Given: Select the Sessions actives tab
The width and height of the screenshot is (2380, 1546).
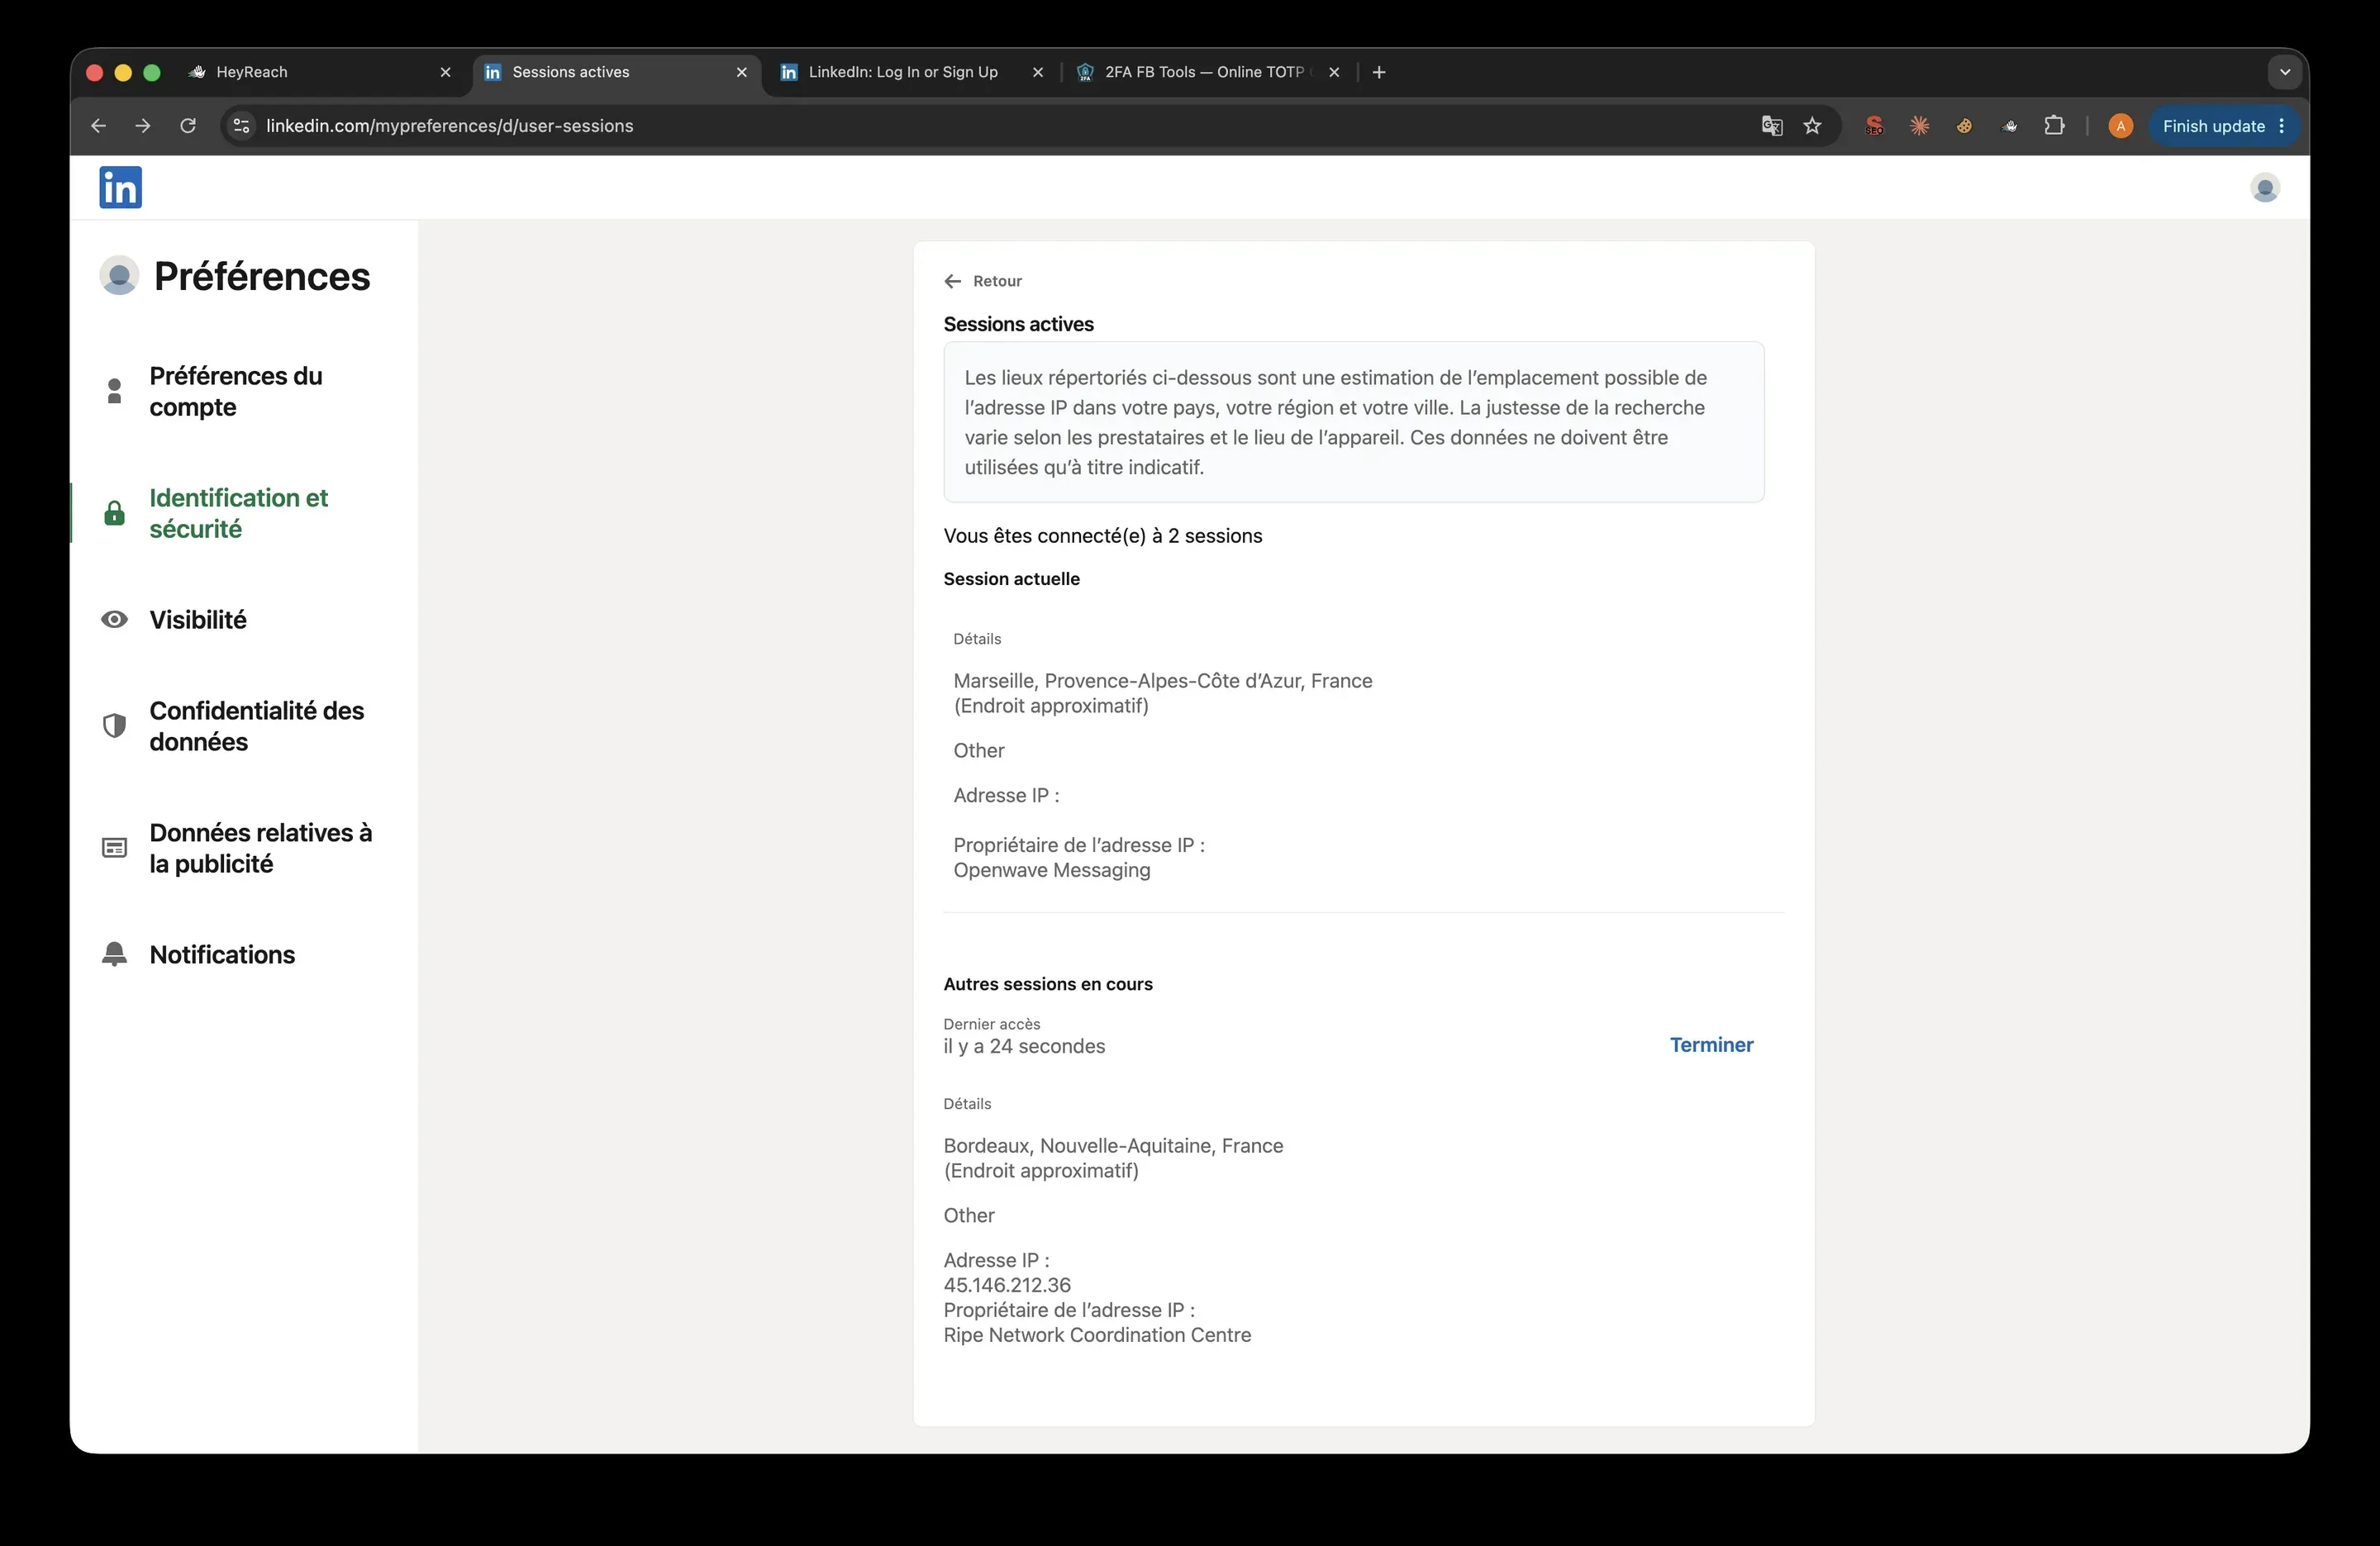Looking at the screenshot, I should 616,72.
